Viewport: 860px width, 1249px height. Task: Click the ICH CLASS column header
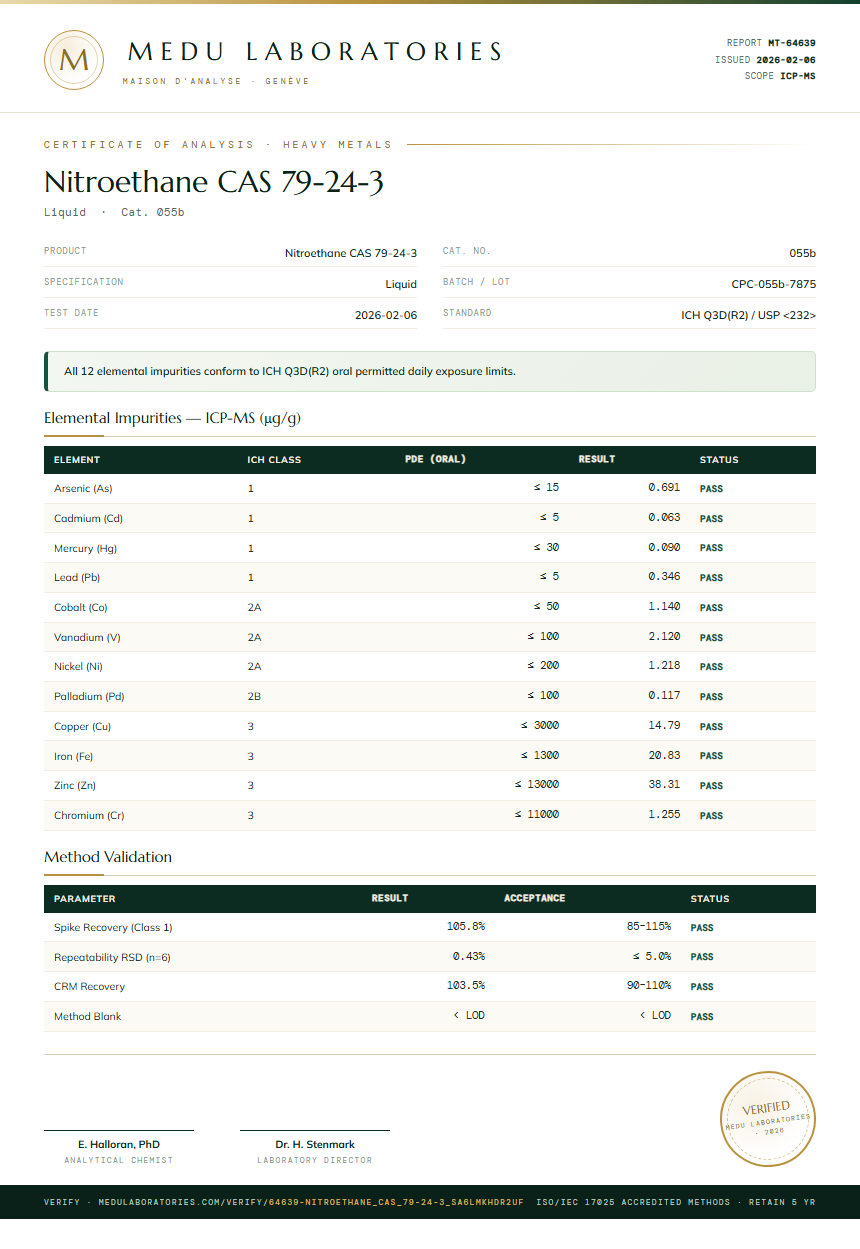tap(274, 460)
